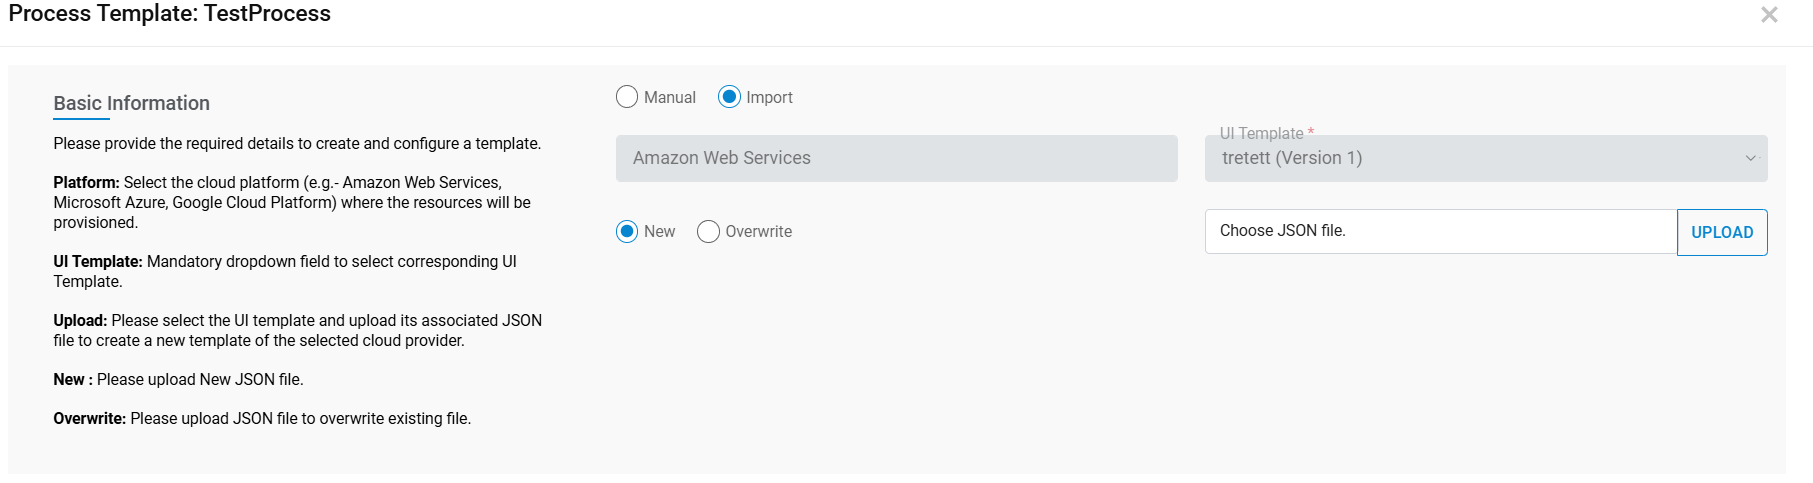Click the bold Overwrite: help text
The height and width of the screenshot is (483, 1813).
(x=89, y=419)
